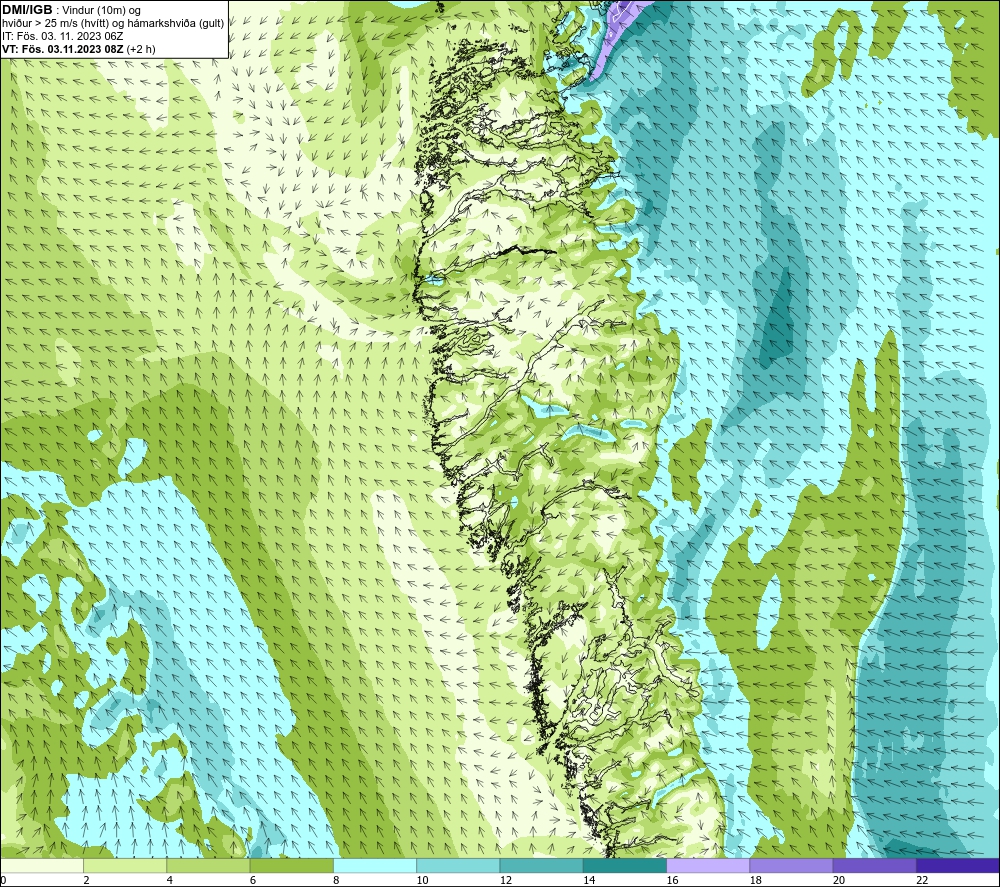Viewport: 1000px width, 887px height.
Task: Click the 12–14 m/s teal legend swatch
Action: click(x=541, y=865)
